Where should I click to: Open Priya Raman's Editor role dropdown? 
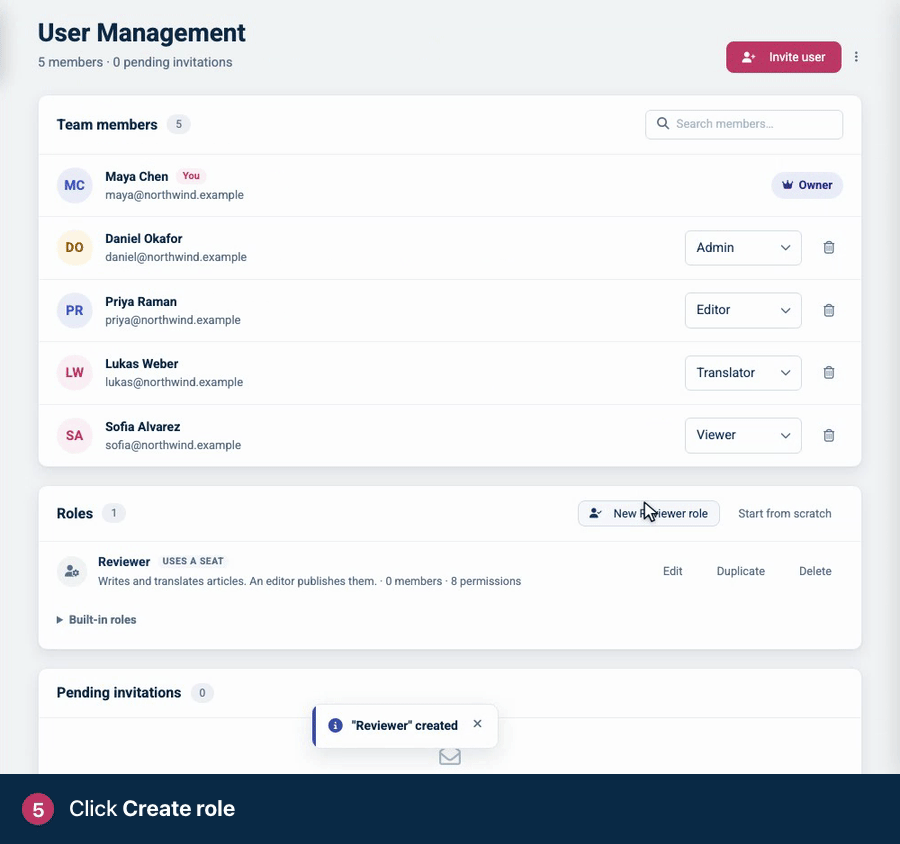point(743,310)
